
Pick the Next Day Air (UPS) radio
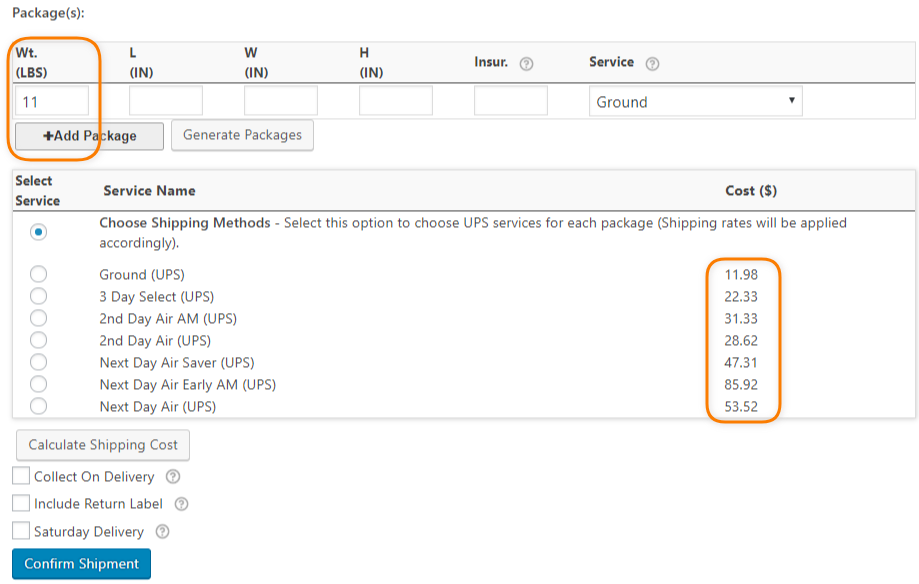pos(39,406)
